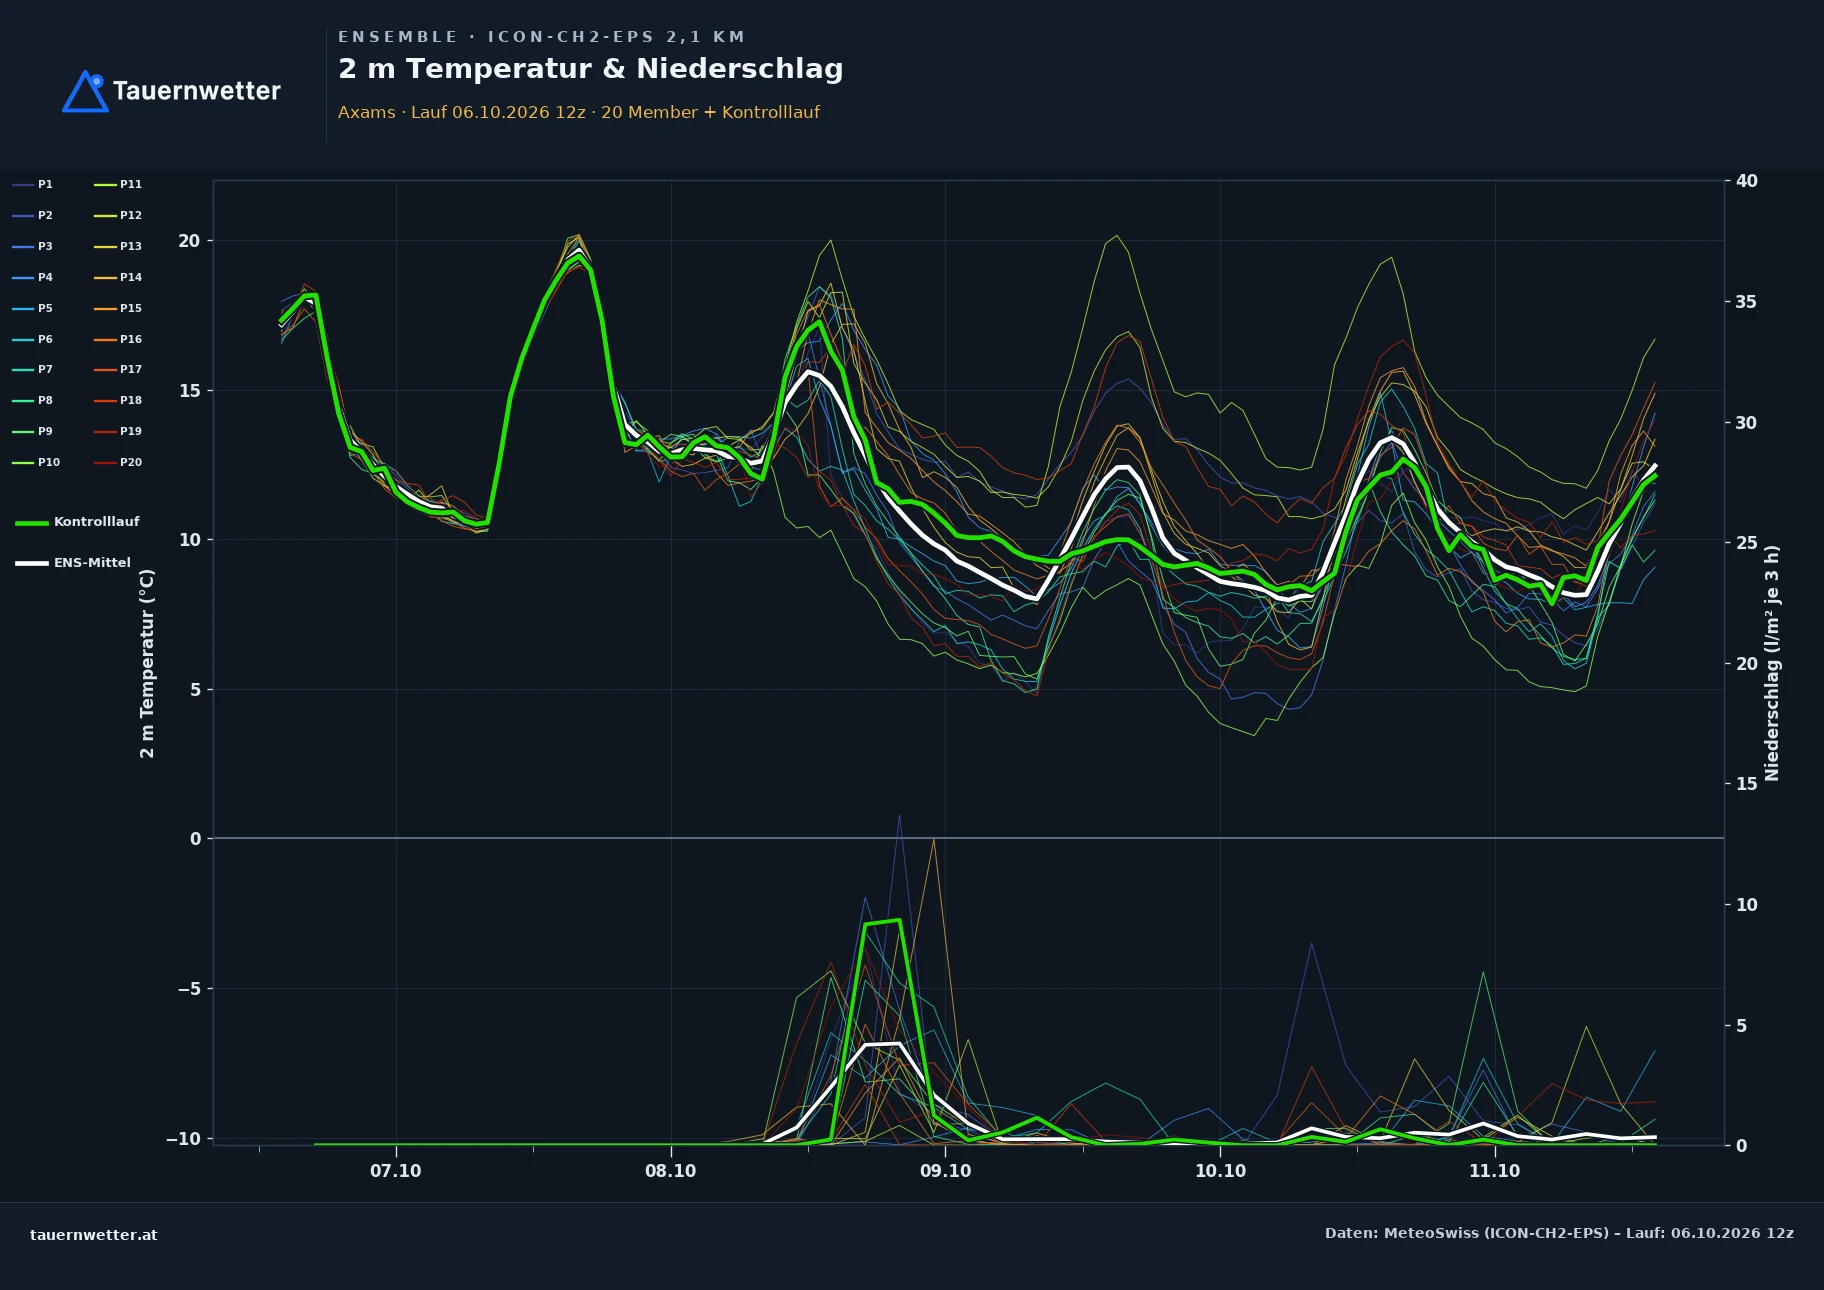Screen dimensions: 1824x1290
Task: Select the P20 legend entry
Action: [x=118, y=462]
